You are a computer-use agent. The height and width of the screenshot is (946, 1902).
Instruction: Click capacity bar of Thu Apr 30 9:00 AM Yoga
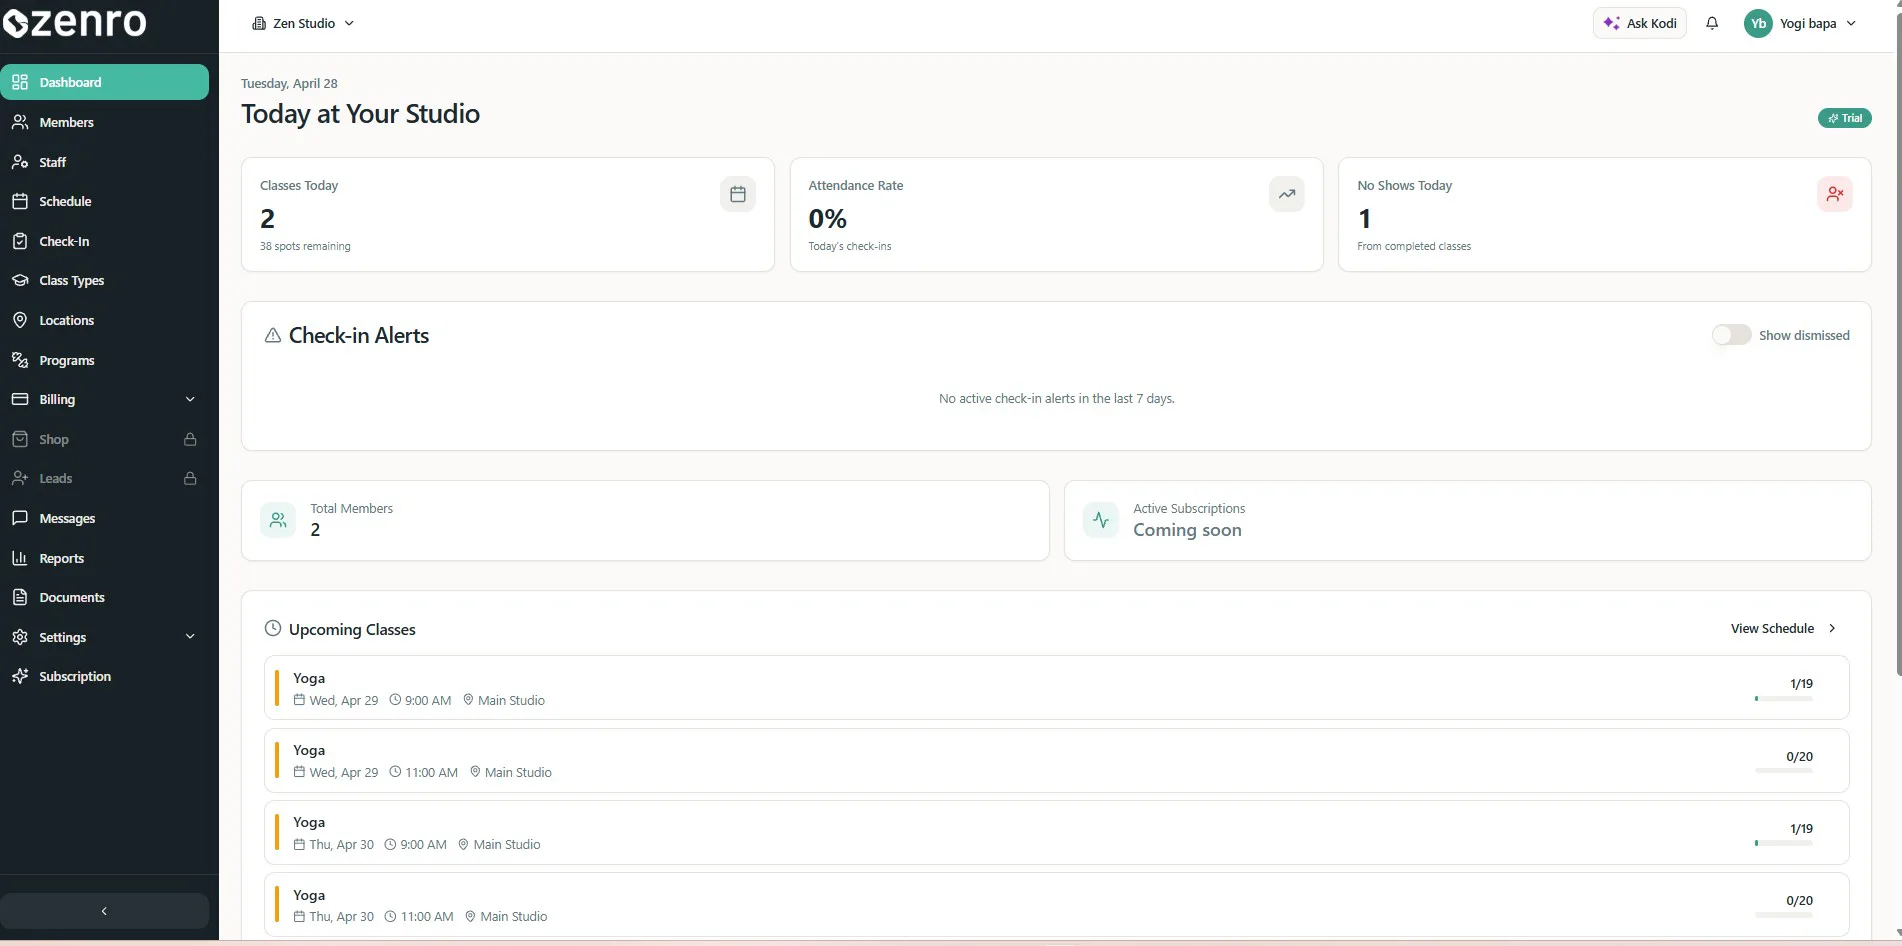click(1784, 844)
